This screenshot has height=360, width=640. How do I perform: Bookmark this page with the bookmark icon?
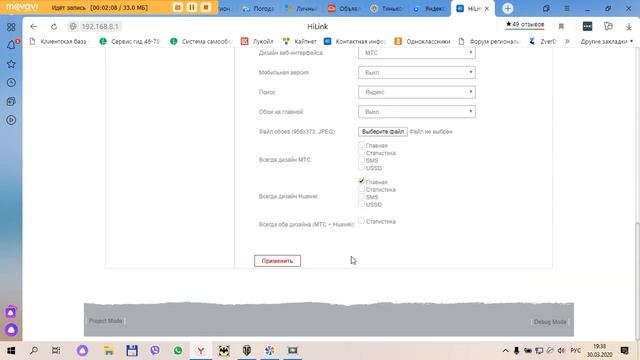tap(561, 27)
